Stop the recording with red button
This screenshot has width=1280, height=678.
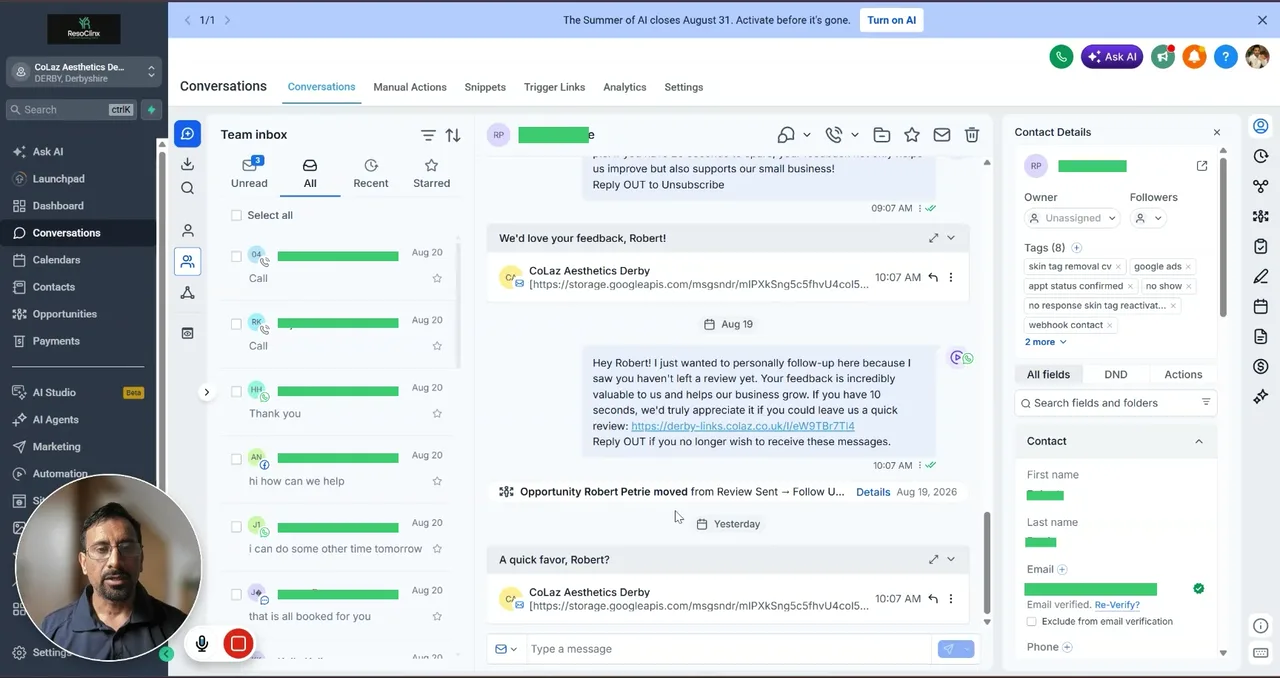click(238, 644)
